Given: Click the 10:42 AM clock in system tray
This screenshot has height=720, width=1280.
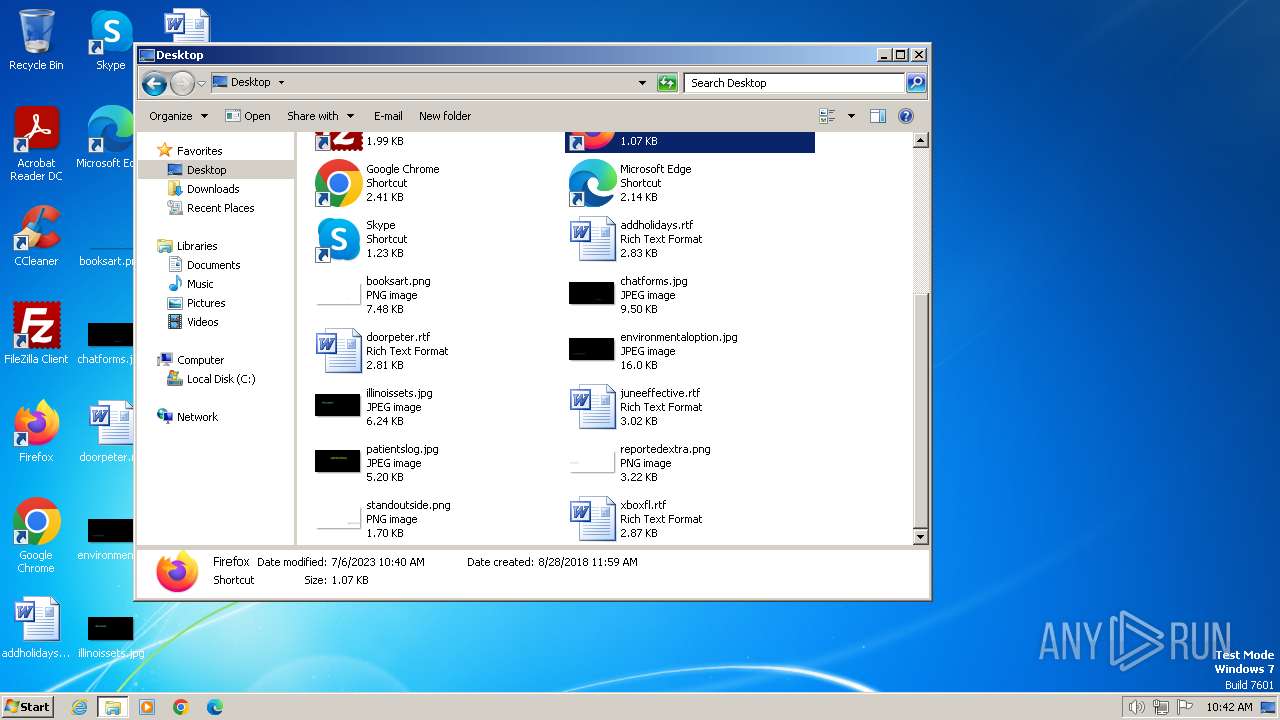Looking at the screenshot, I should 1229,707.
